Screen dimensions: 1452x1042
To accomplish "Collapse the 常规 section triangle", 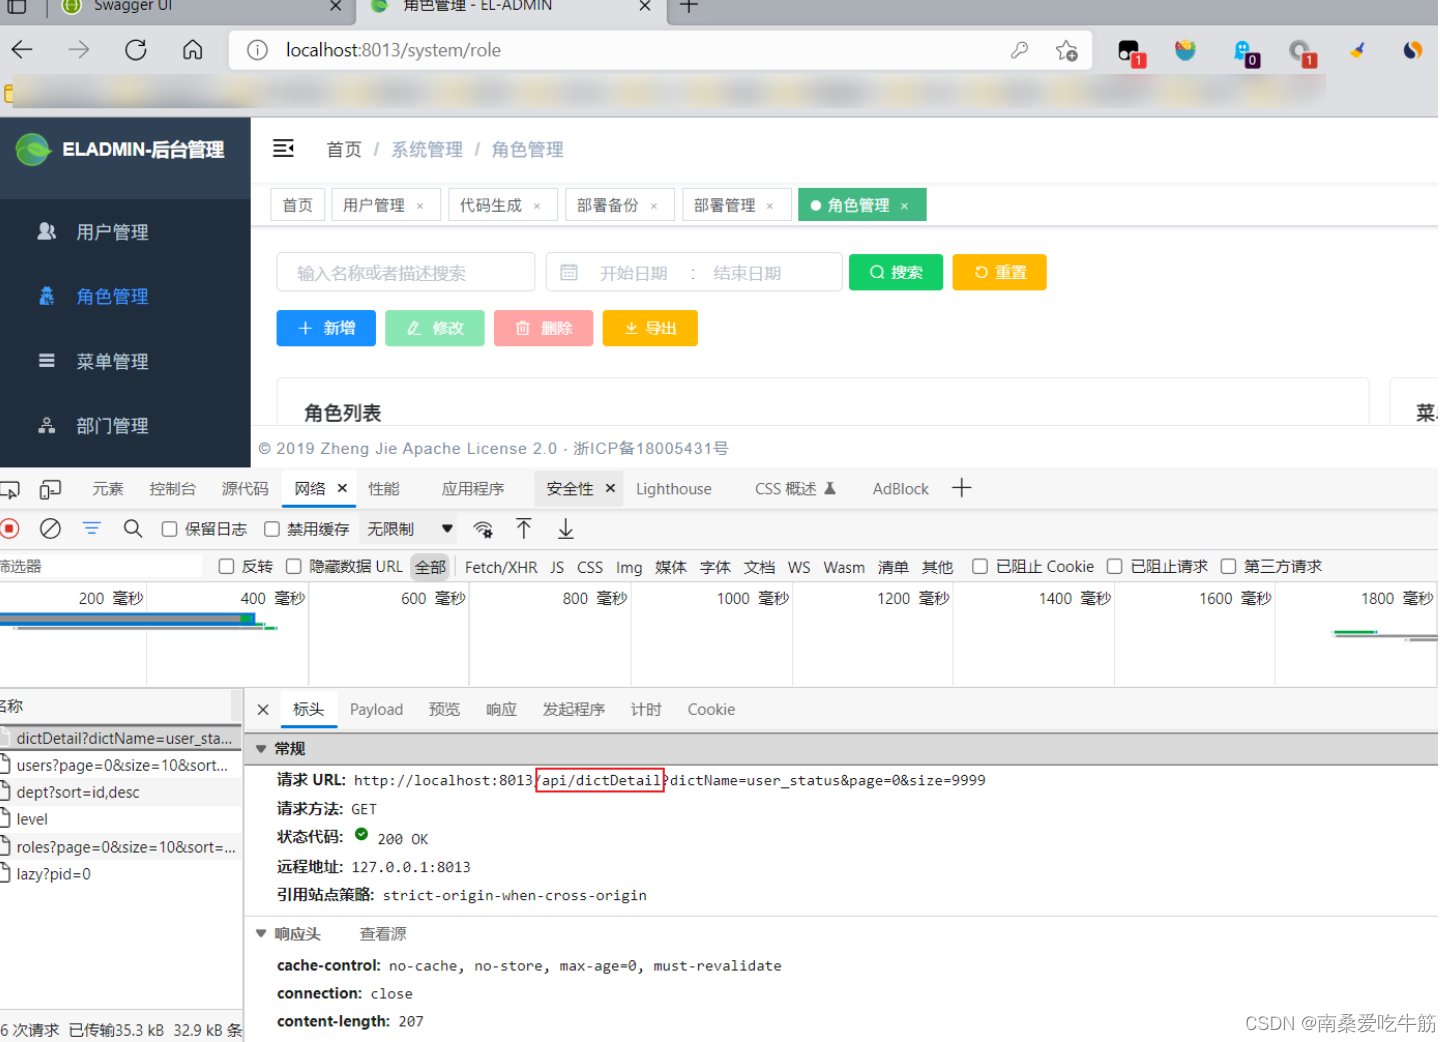I will pos(261,749).
